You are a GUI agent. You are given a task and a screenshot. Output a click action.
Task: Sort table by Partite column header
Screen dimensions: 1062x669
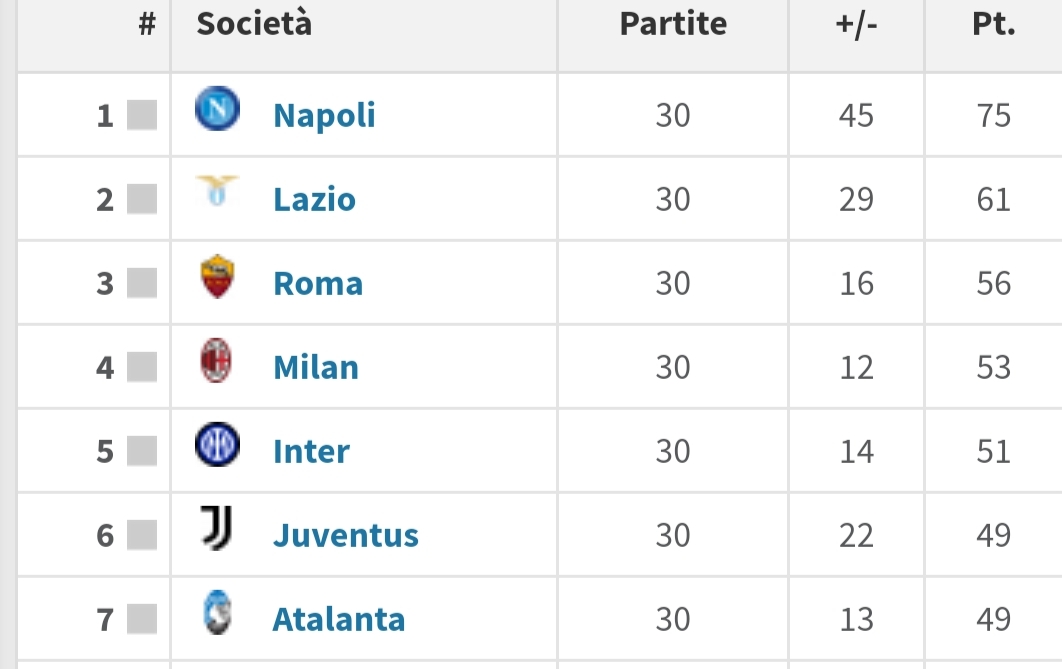(x=673, y=24)
